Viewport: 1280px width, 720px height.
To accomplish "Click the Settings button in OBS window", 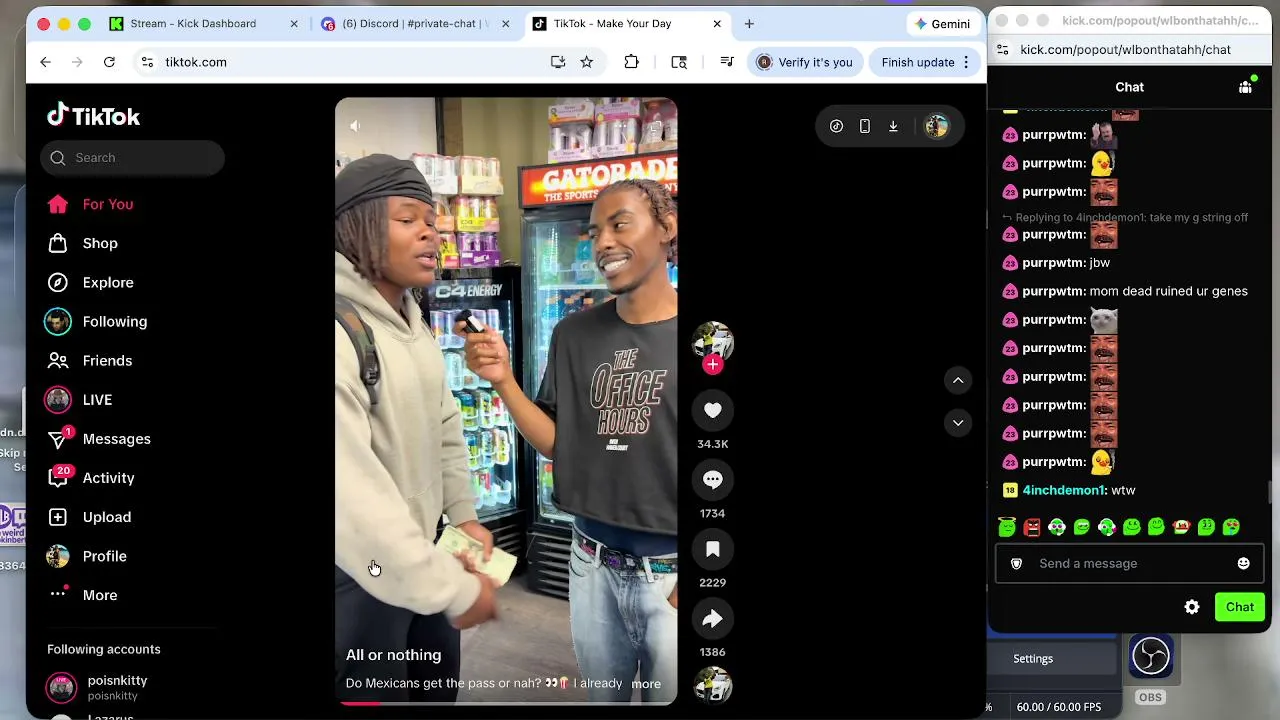I will pyautogui.click(x=1033, y=659).
